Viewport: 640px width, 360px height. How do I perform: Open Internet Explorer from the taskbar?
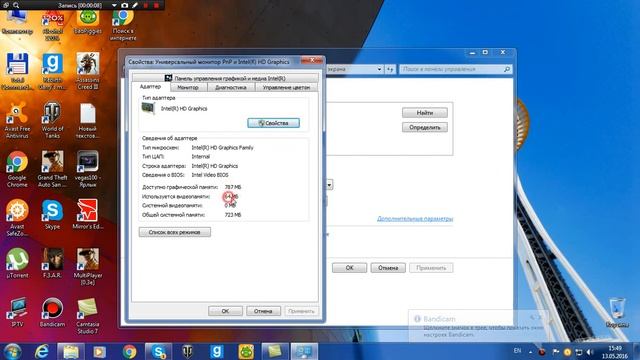[42, 351]
